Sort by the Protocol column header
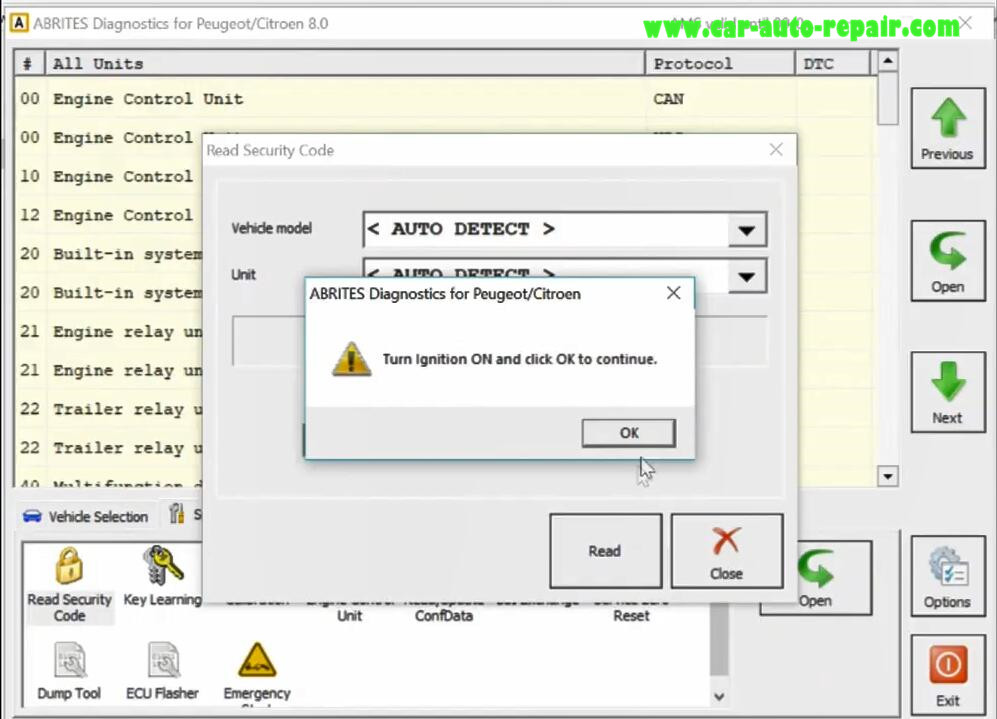The image size is (997, 719). coord(720,64)
